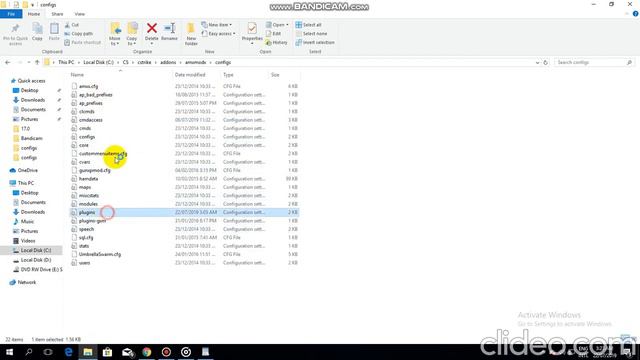This screenshot has width=640, height=360.
Task: Choose Paste shortcut in the ribbon
Action: click(82, 42)
